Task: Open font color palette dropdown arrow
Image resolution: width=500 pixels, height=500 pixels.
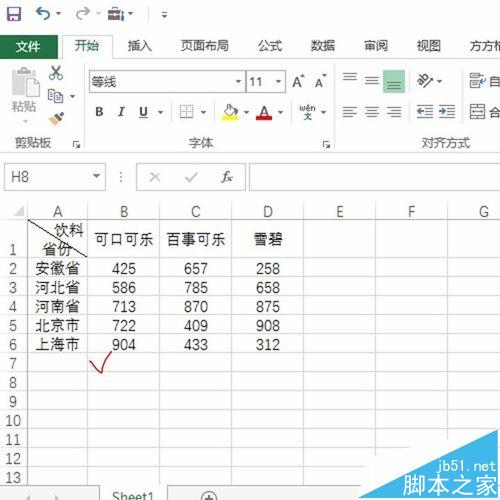Action: [280, 112]
